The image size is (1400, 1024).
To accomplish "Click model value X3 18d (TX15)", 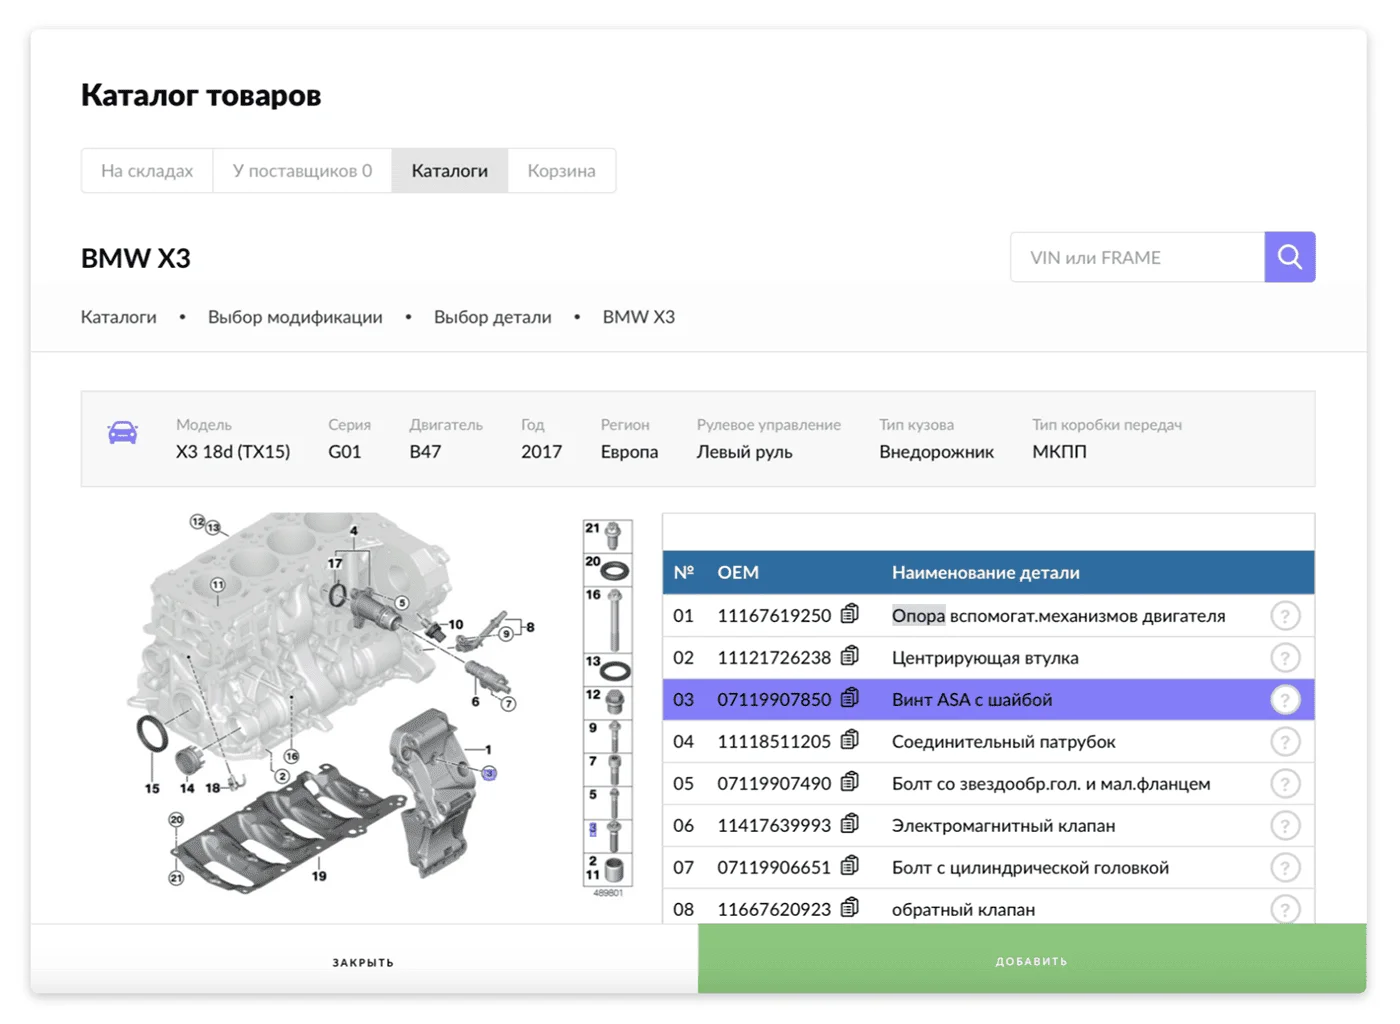I will coord(233,452).
